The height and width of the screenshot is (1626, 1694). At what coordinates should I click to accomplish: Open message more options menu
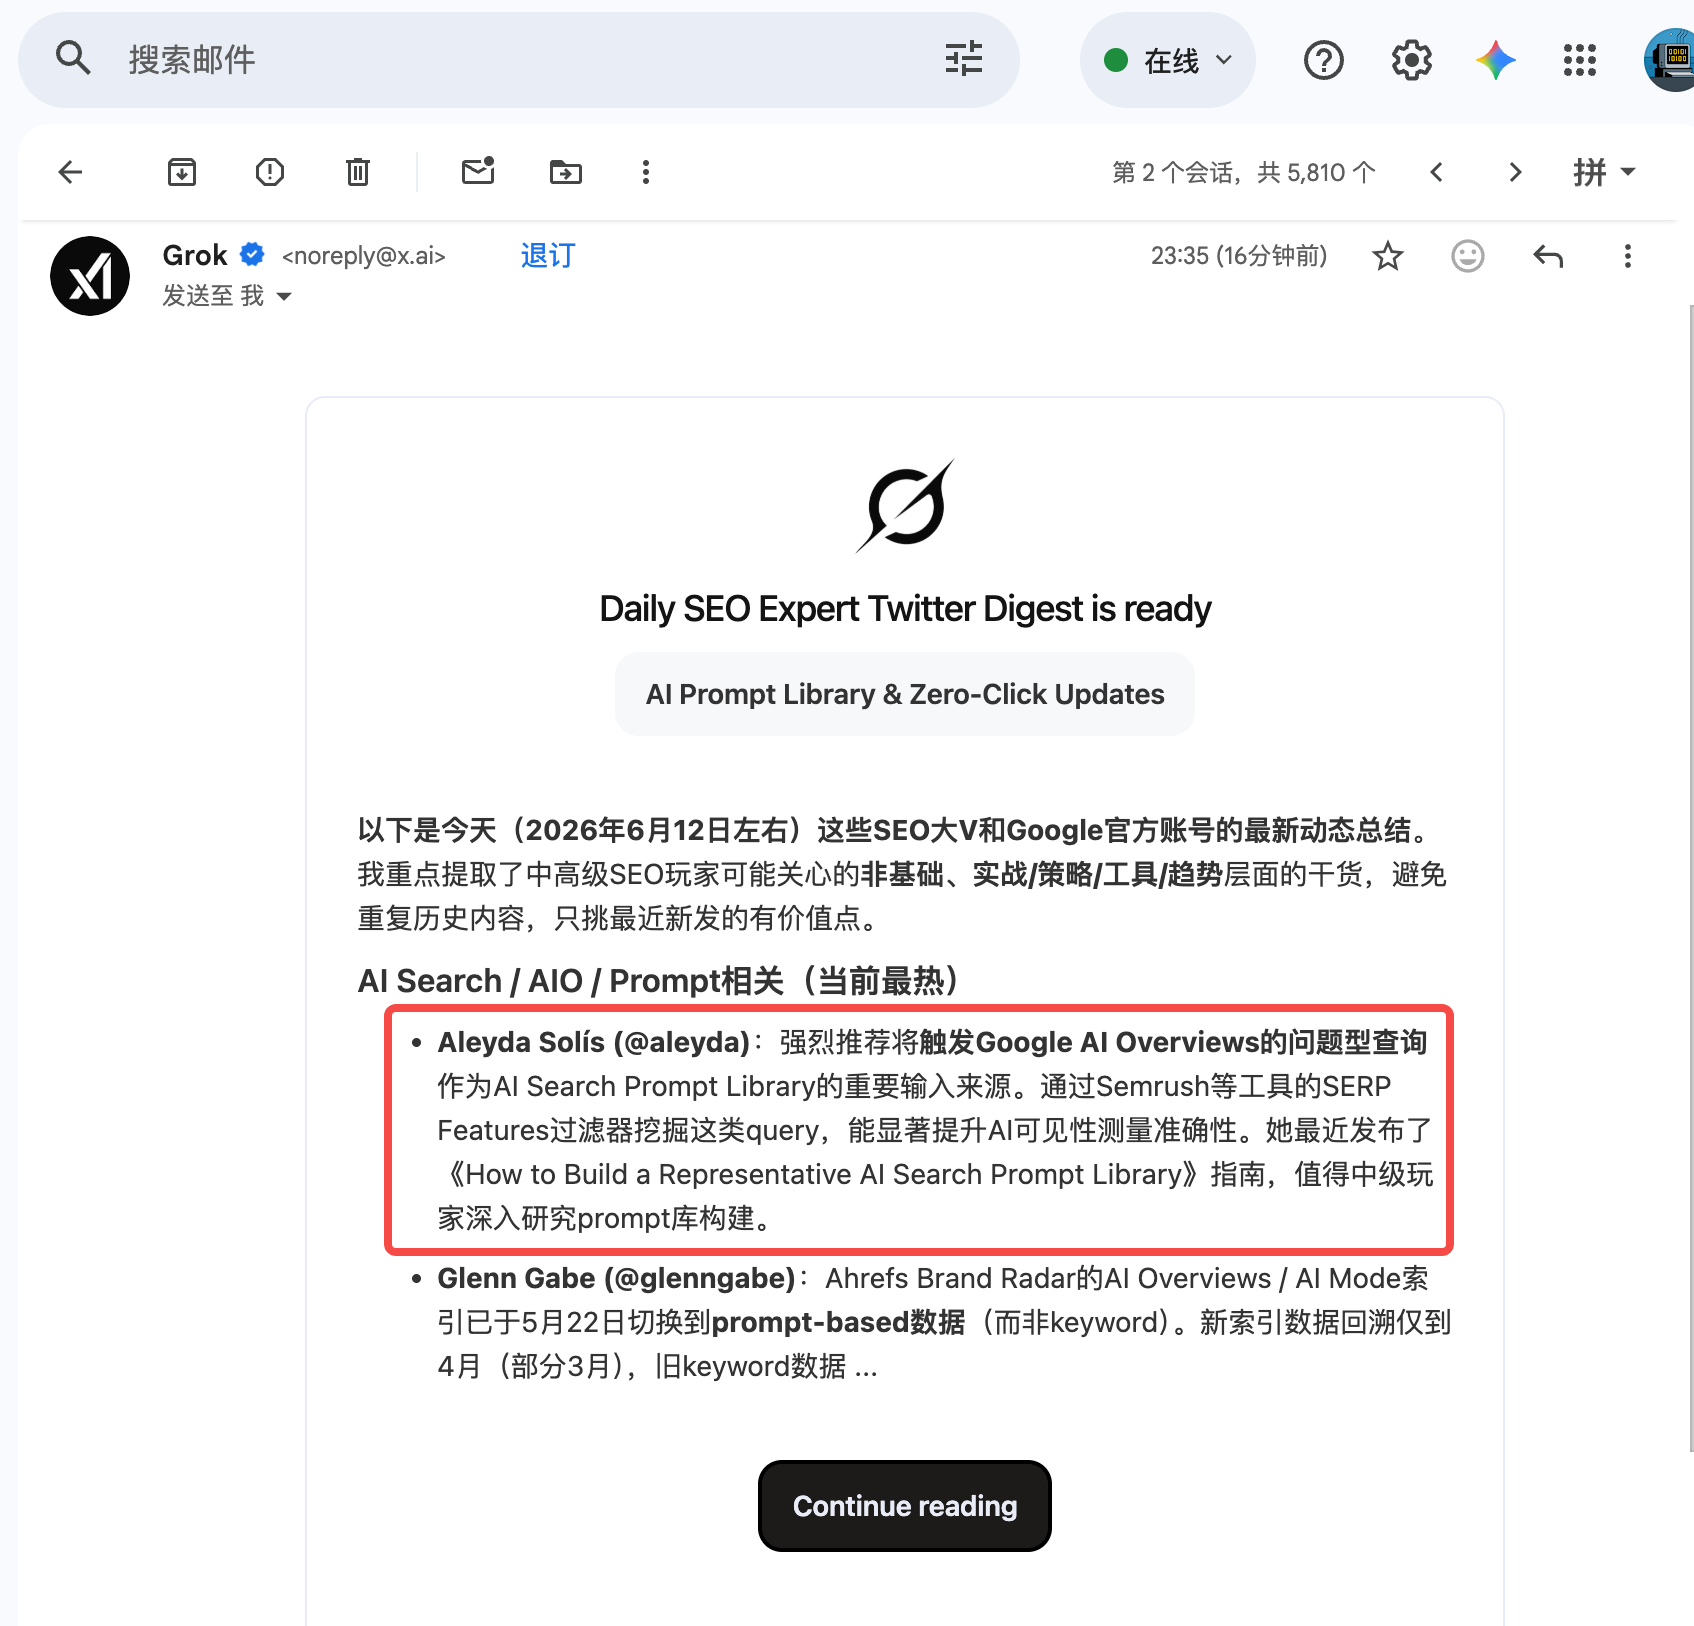[1628, 257]
